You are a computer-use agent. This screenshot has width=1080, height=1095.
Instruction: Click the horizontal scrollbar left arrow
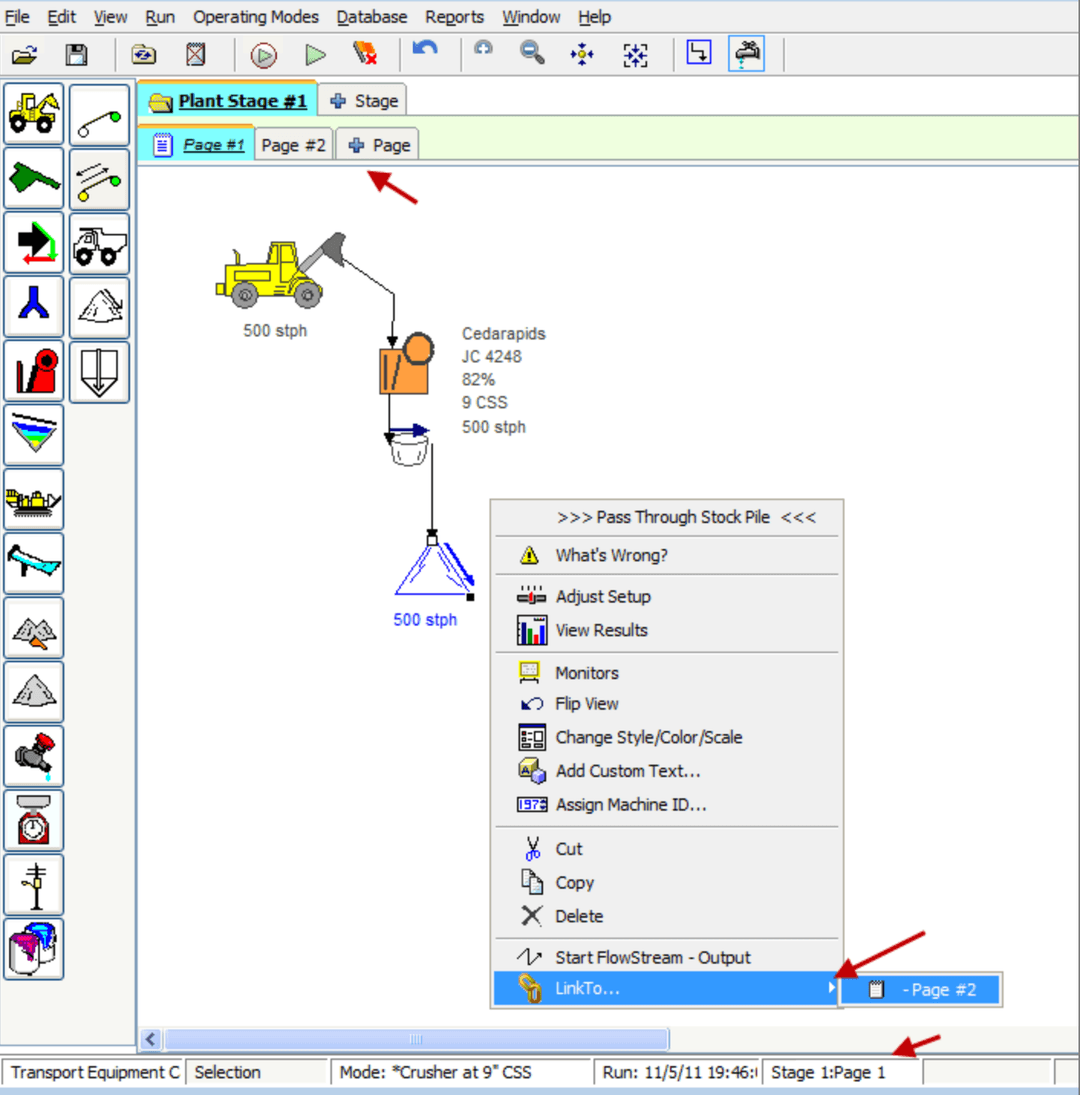click(152, 1039)
